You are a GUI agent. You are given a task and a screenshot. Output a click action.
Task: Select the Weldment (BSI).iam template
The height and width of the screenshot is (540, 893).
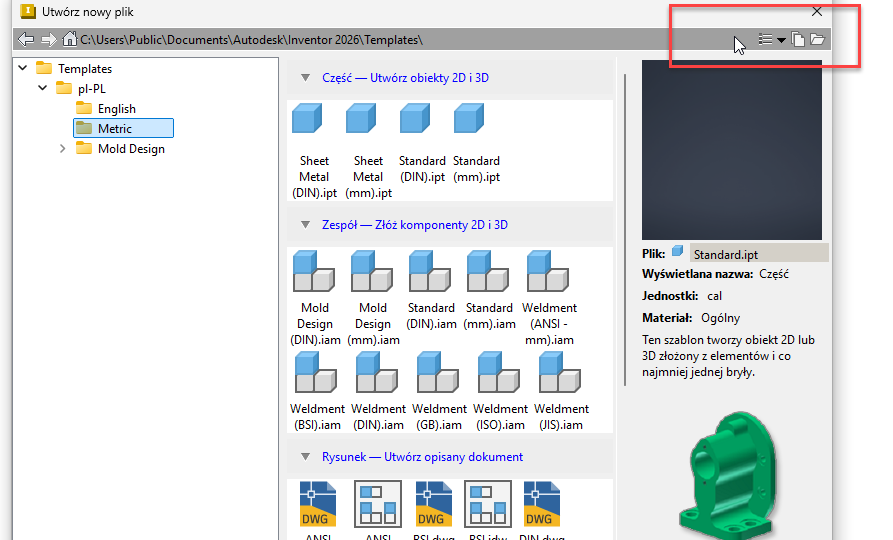(x=317, y=392)
